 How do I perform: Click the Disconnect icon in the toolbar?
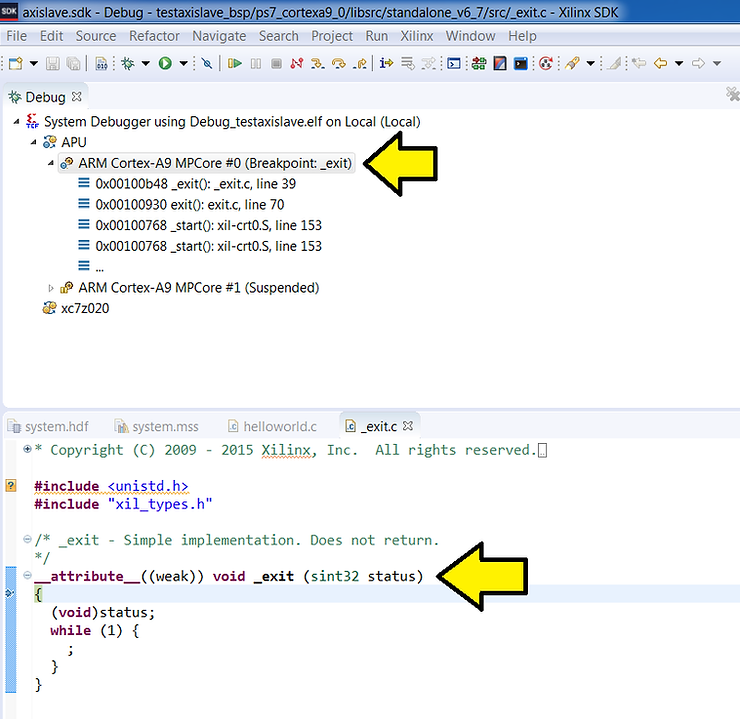[x=296, y=63]
